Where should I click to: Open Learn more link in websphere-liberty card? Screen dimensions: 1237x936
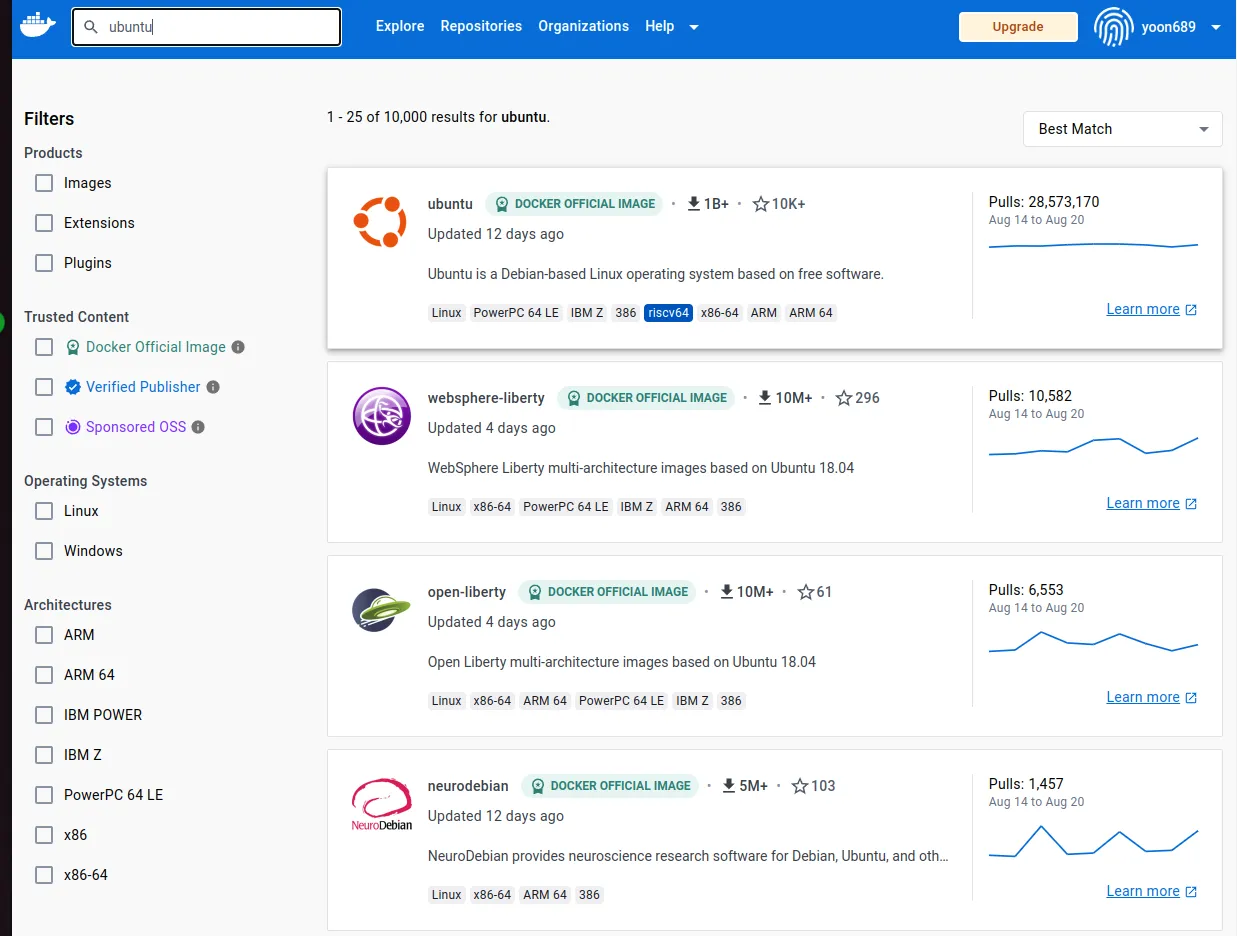point(1143,504)
